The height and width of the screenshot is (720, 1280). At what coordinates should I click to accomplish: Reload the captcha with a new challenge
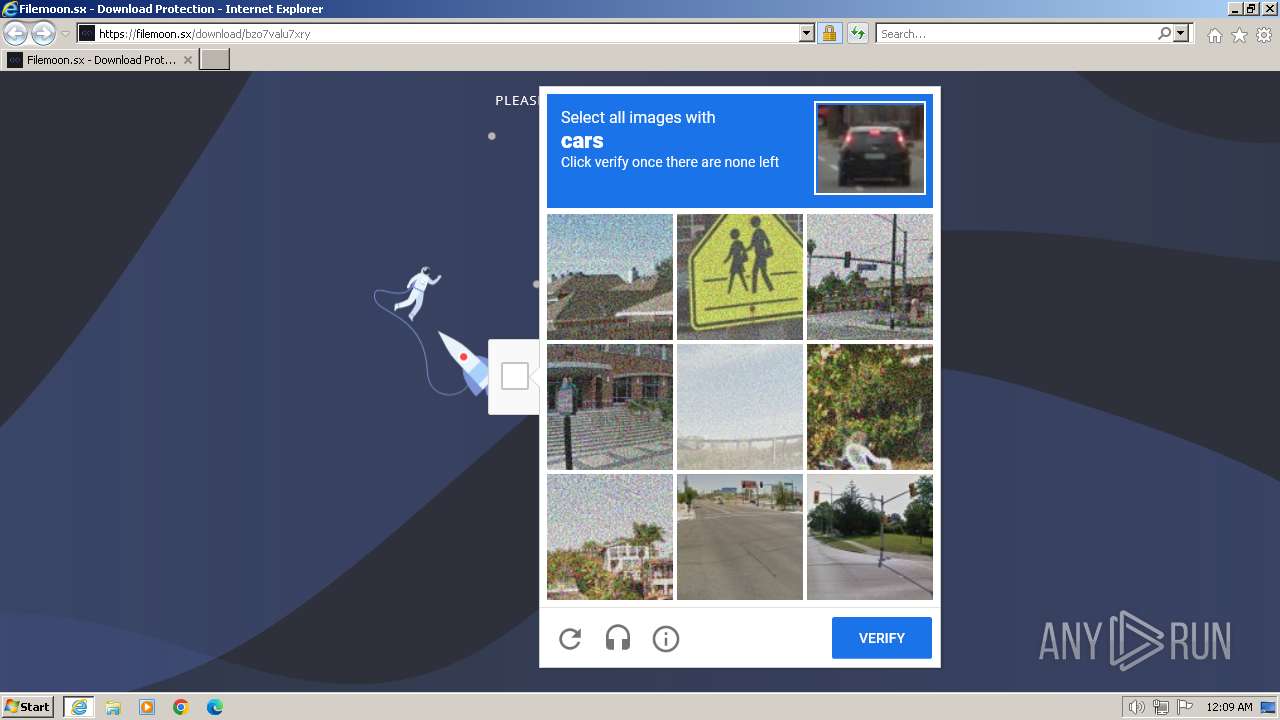pyautogui.click(x=570, y=638)
